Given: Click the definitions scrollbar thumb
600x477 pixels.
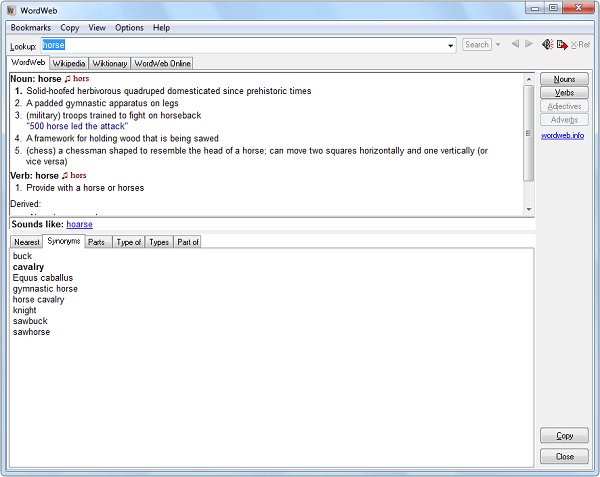Looking at the screenshot, I should click(x=529, y=133).
